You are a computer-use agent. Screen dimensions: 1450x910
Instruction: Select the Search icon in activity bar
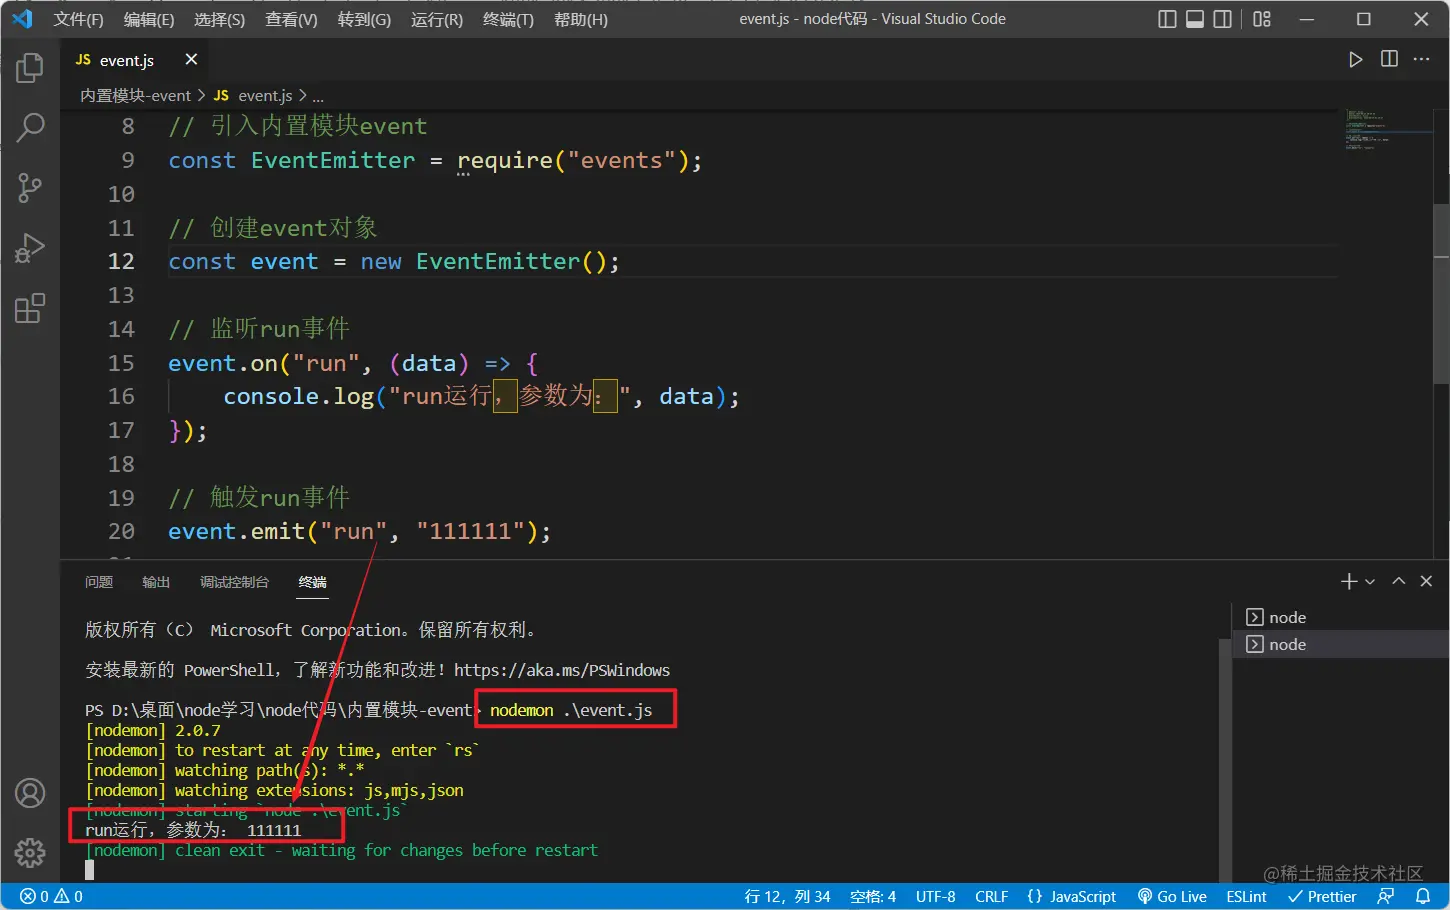coord(29,127)
